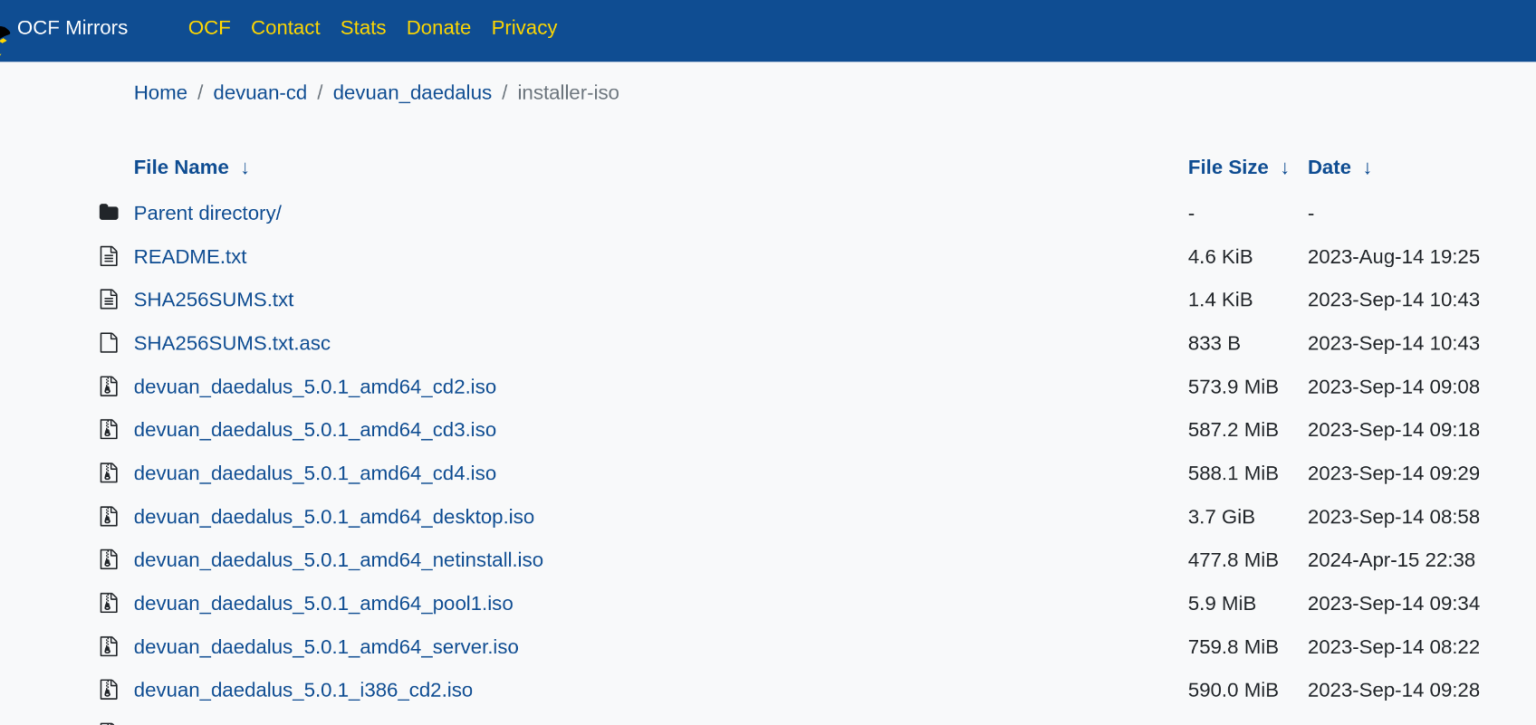The width and height of the screenshot is (1536, 725).
Task: Open the Stats page from the navbar
Action: 363,28
